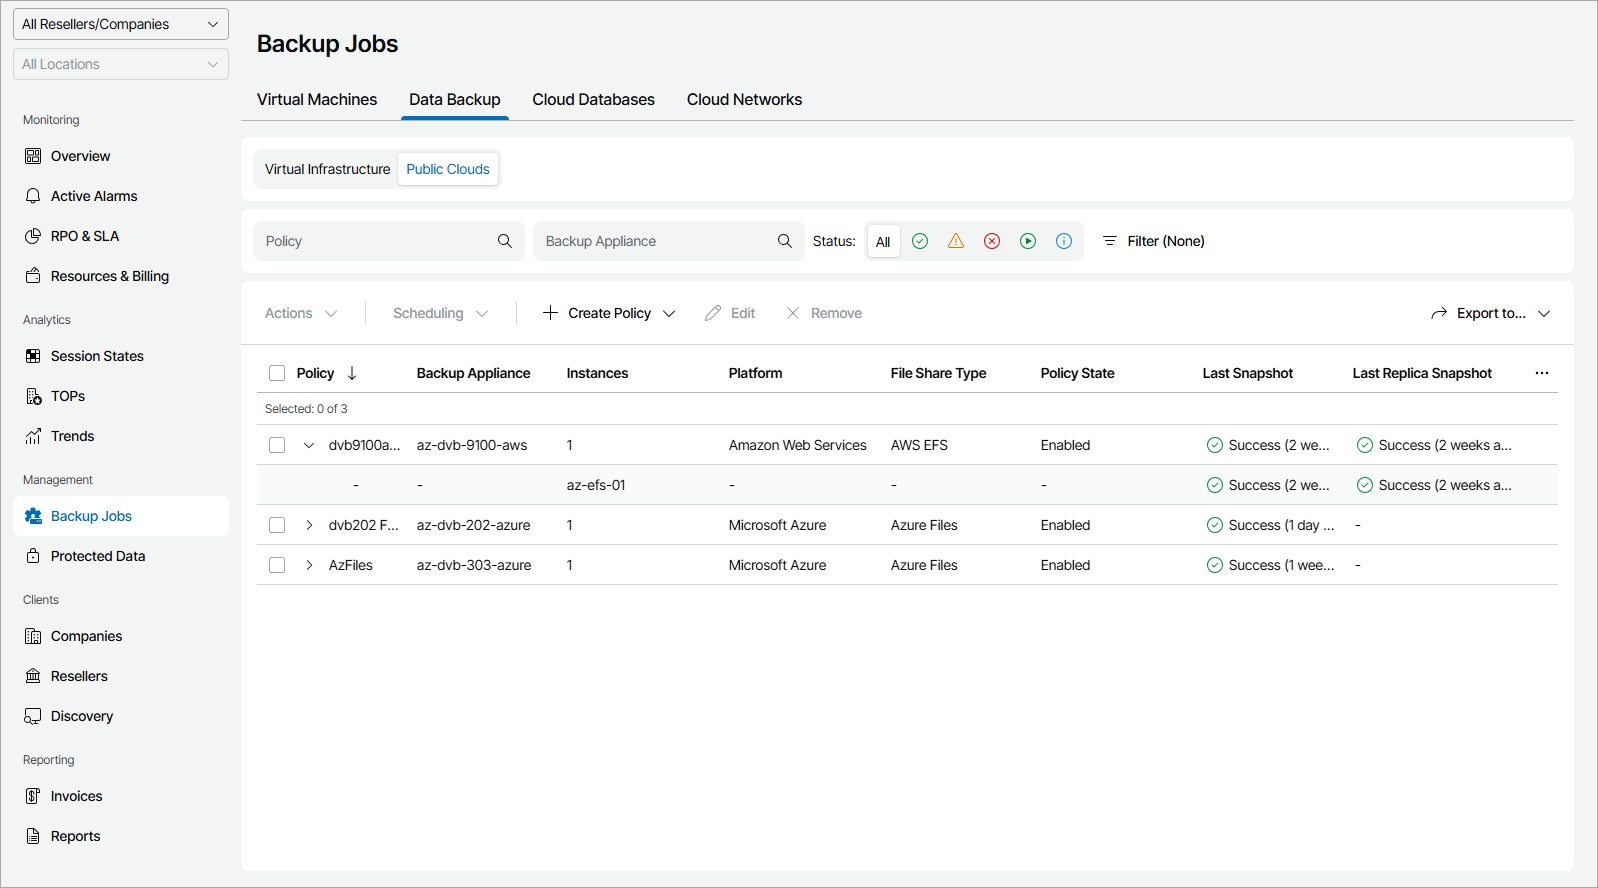Click the Policy search magnifier icon

(505, 241)
